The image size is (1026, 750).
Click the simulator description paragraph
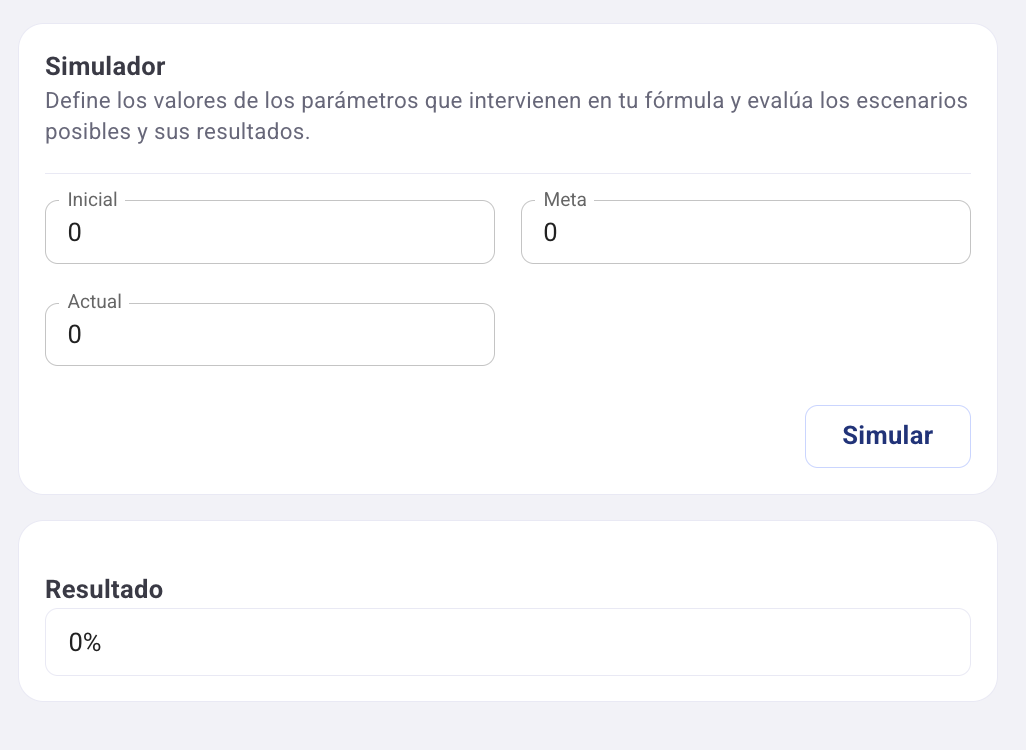point(506,117)
